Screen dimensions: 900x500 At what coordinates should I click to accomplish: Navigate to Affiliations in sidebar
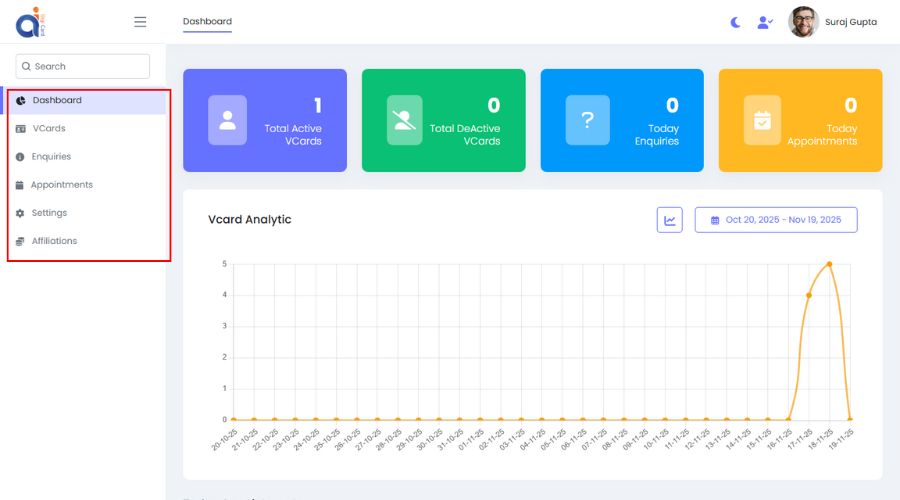(x=54, y=241)
